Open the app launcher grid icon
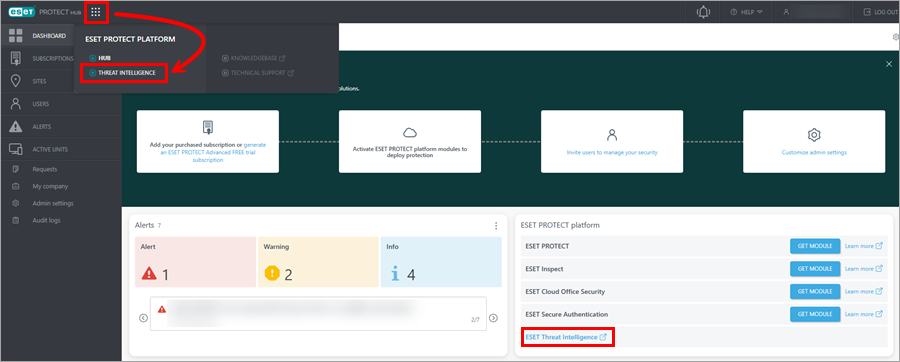The height and width of the screenshot is (362, 900). click(x=96, y=11)
